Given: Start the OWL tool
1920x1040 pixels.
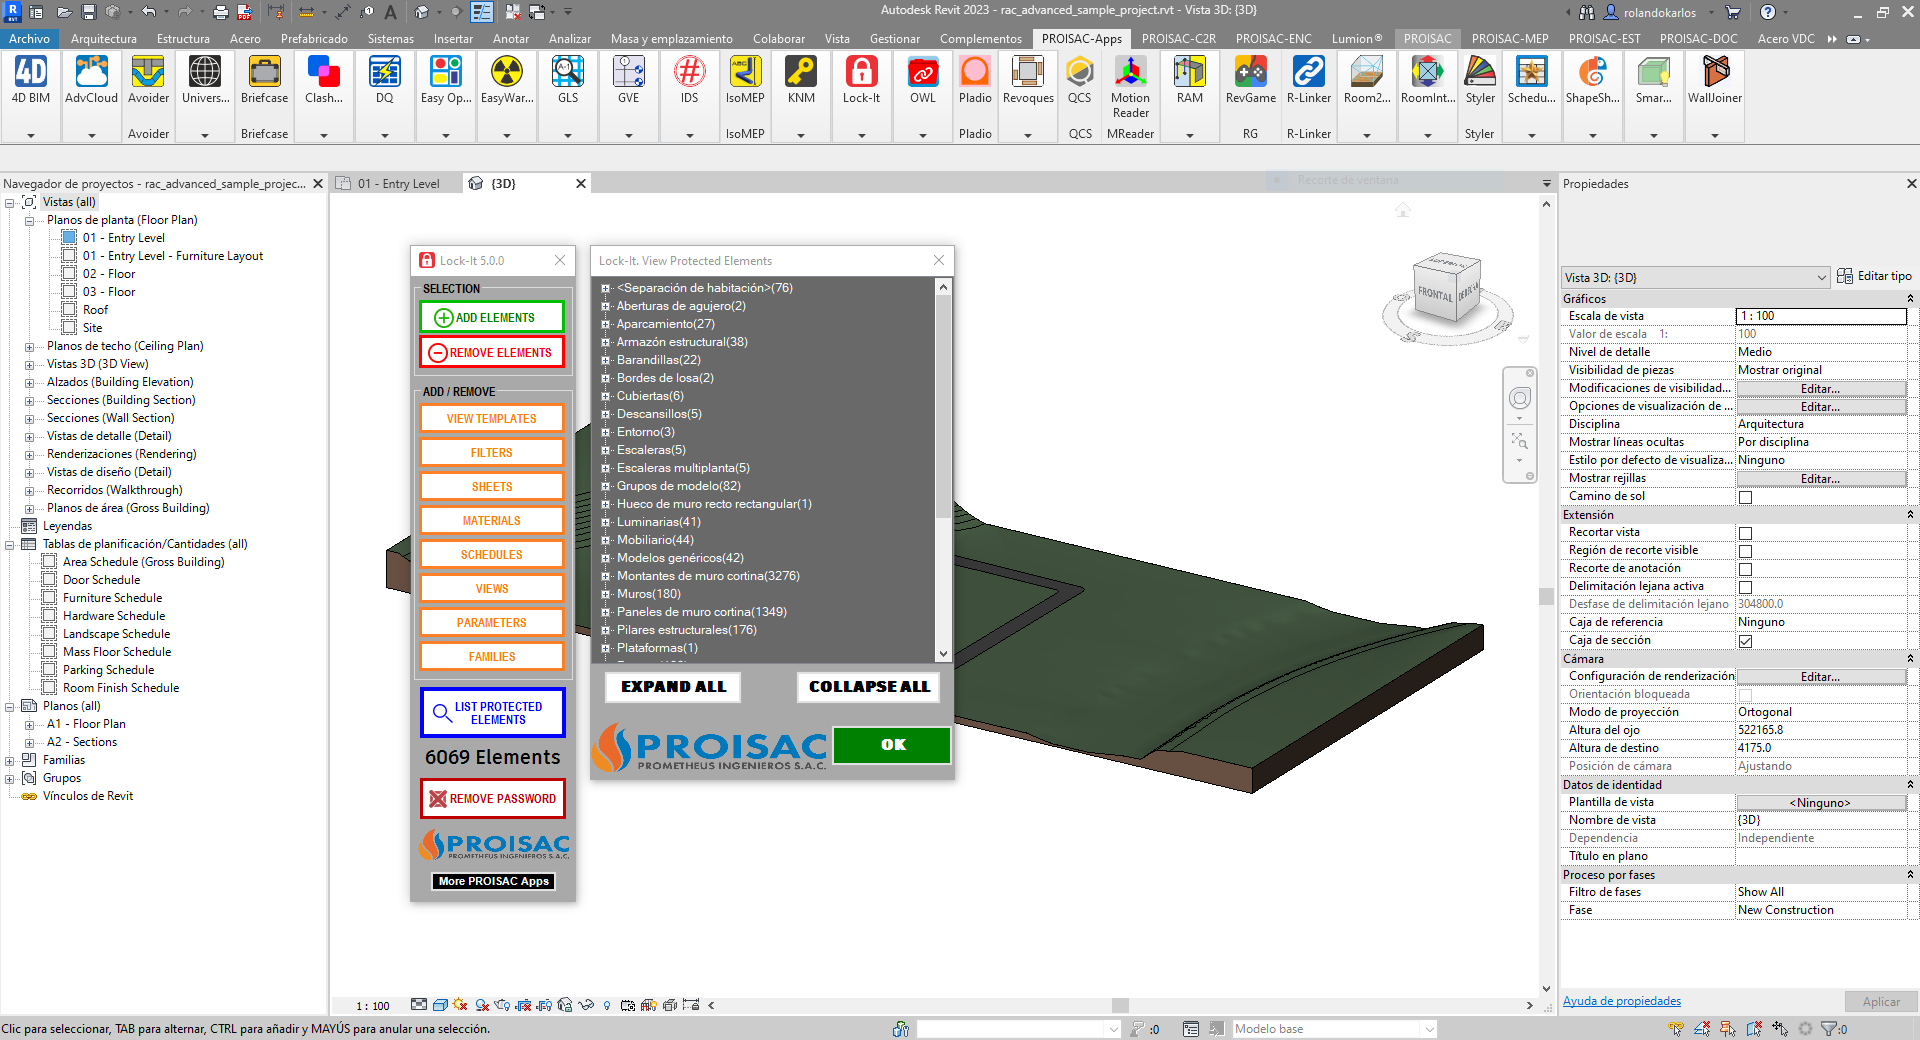Looking at the screenshot, I should pyautogui.click(x=923, y=80).
